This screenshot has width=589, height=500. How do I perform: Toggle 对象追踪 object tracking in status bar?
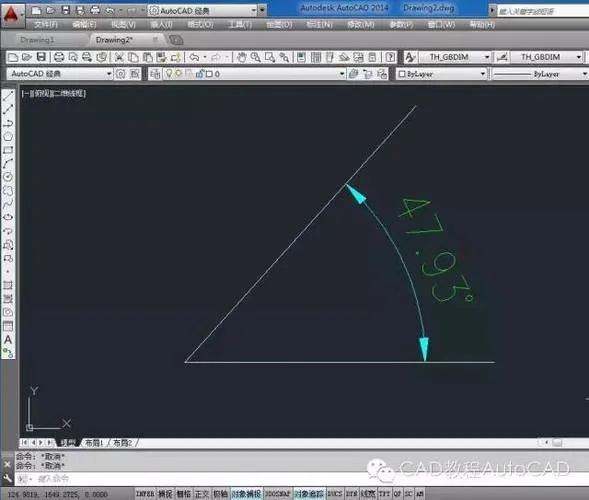point(309,494)
